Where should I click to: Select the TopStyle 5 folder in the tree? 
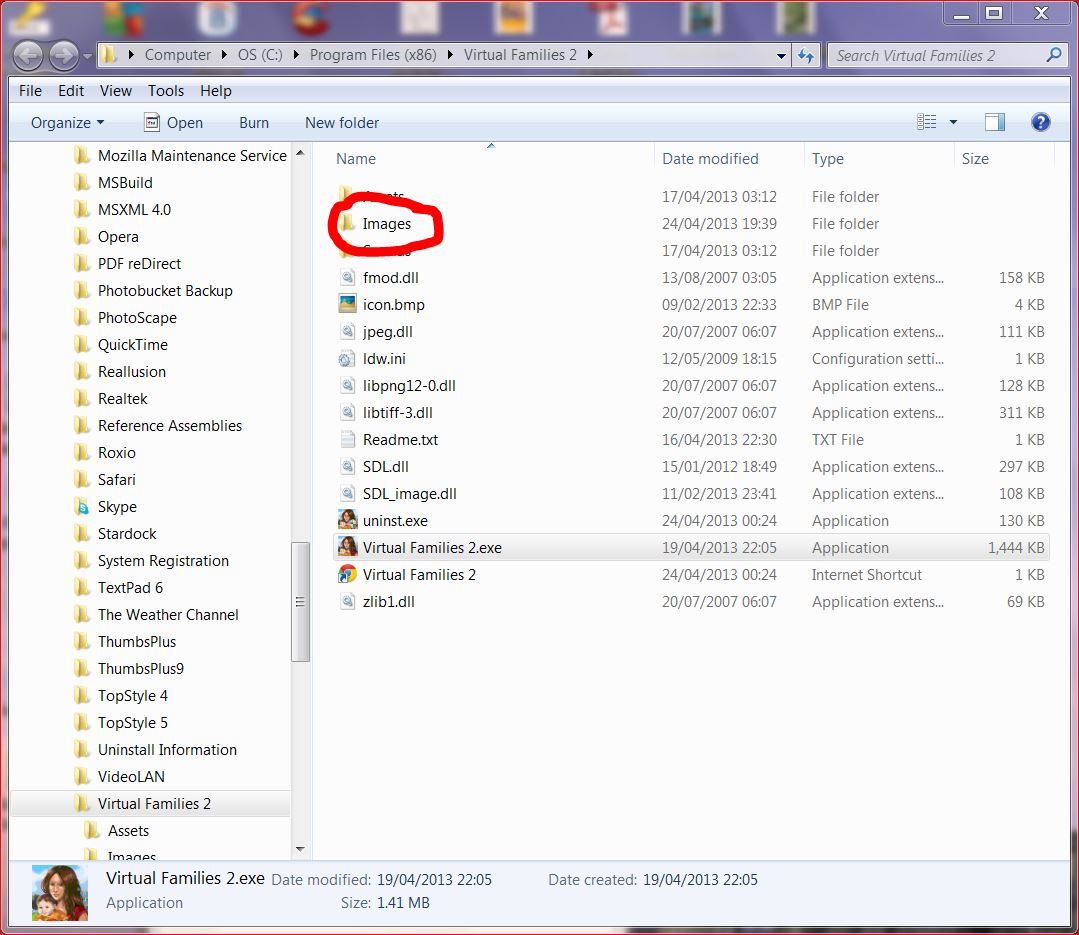(121, 723)
